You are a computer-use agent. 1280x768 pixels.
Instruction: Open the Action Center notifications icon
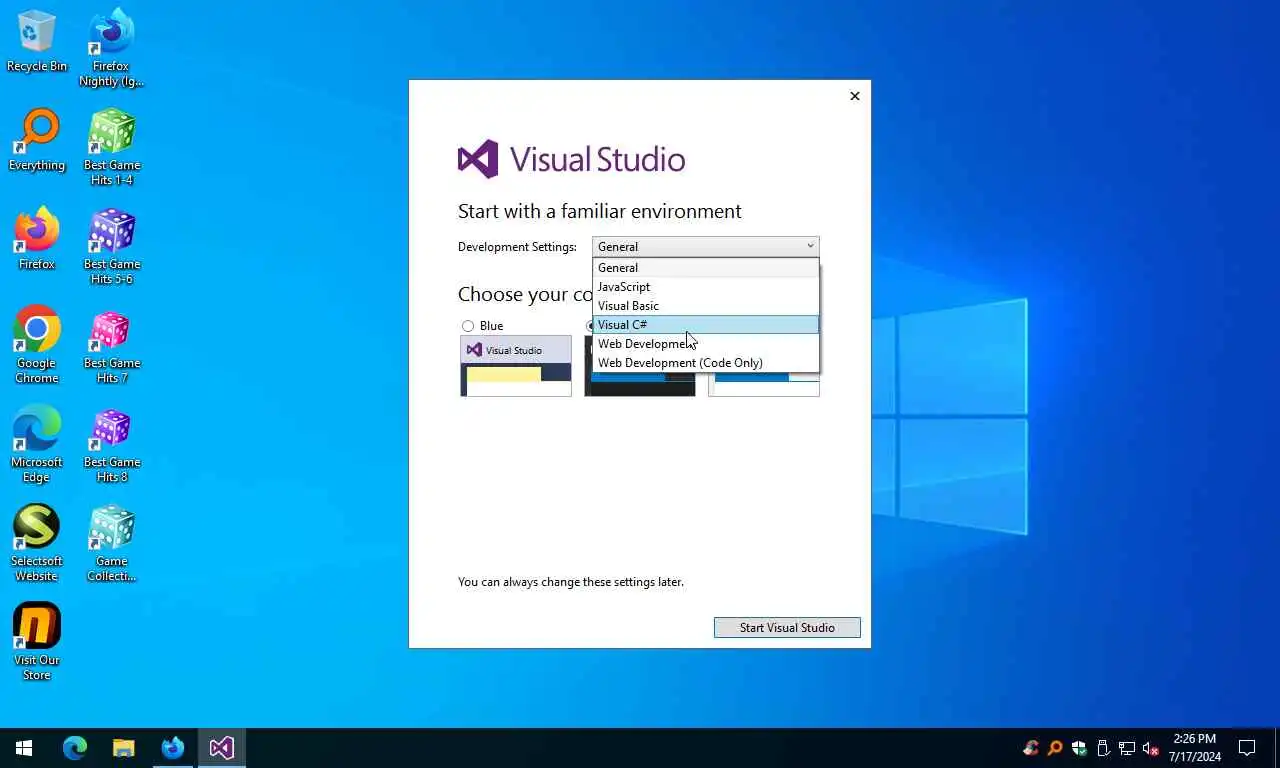(x=1247, y=748)
